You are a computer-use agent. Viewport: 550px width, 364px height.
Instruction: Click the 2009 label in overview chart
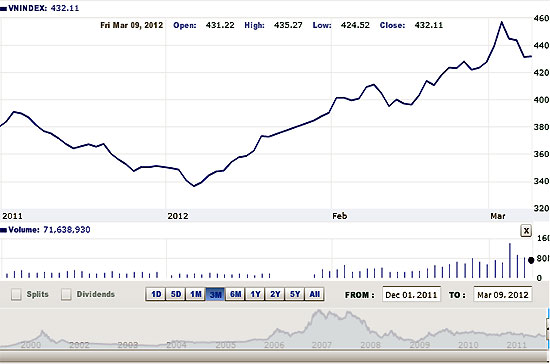pos(420,345)
